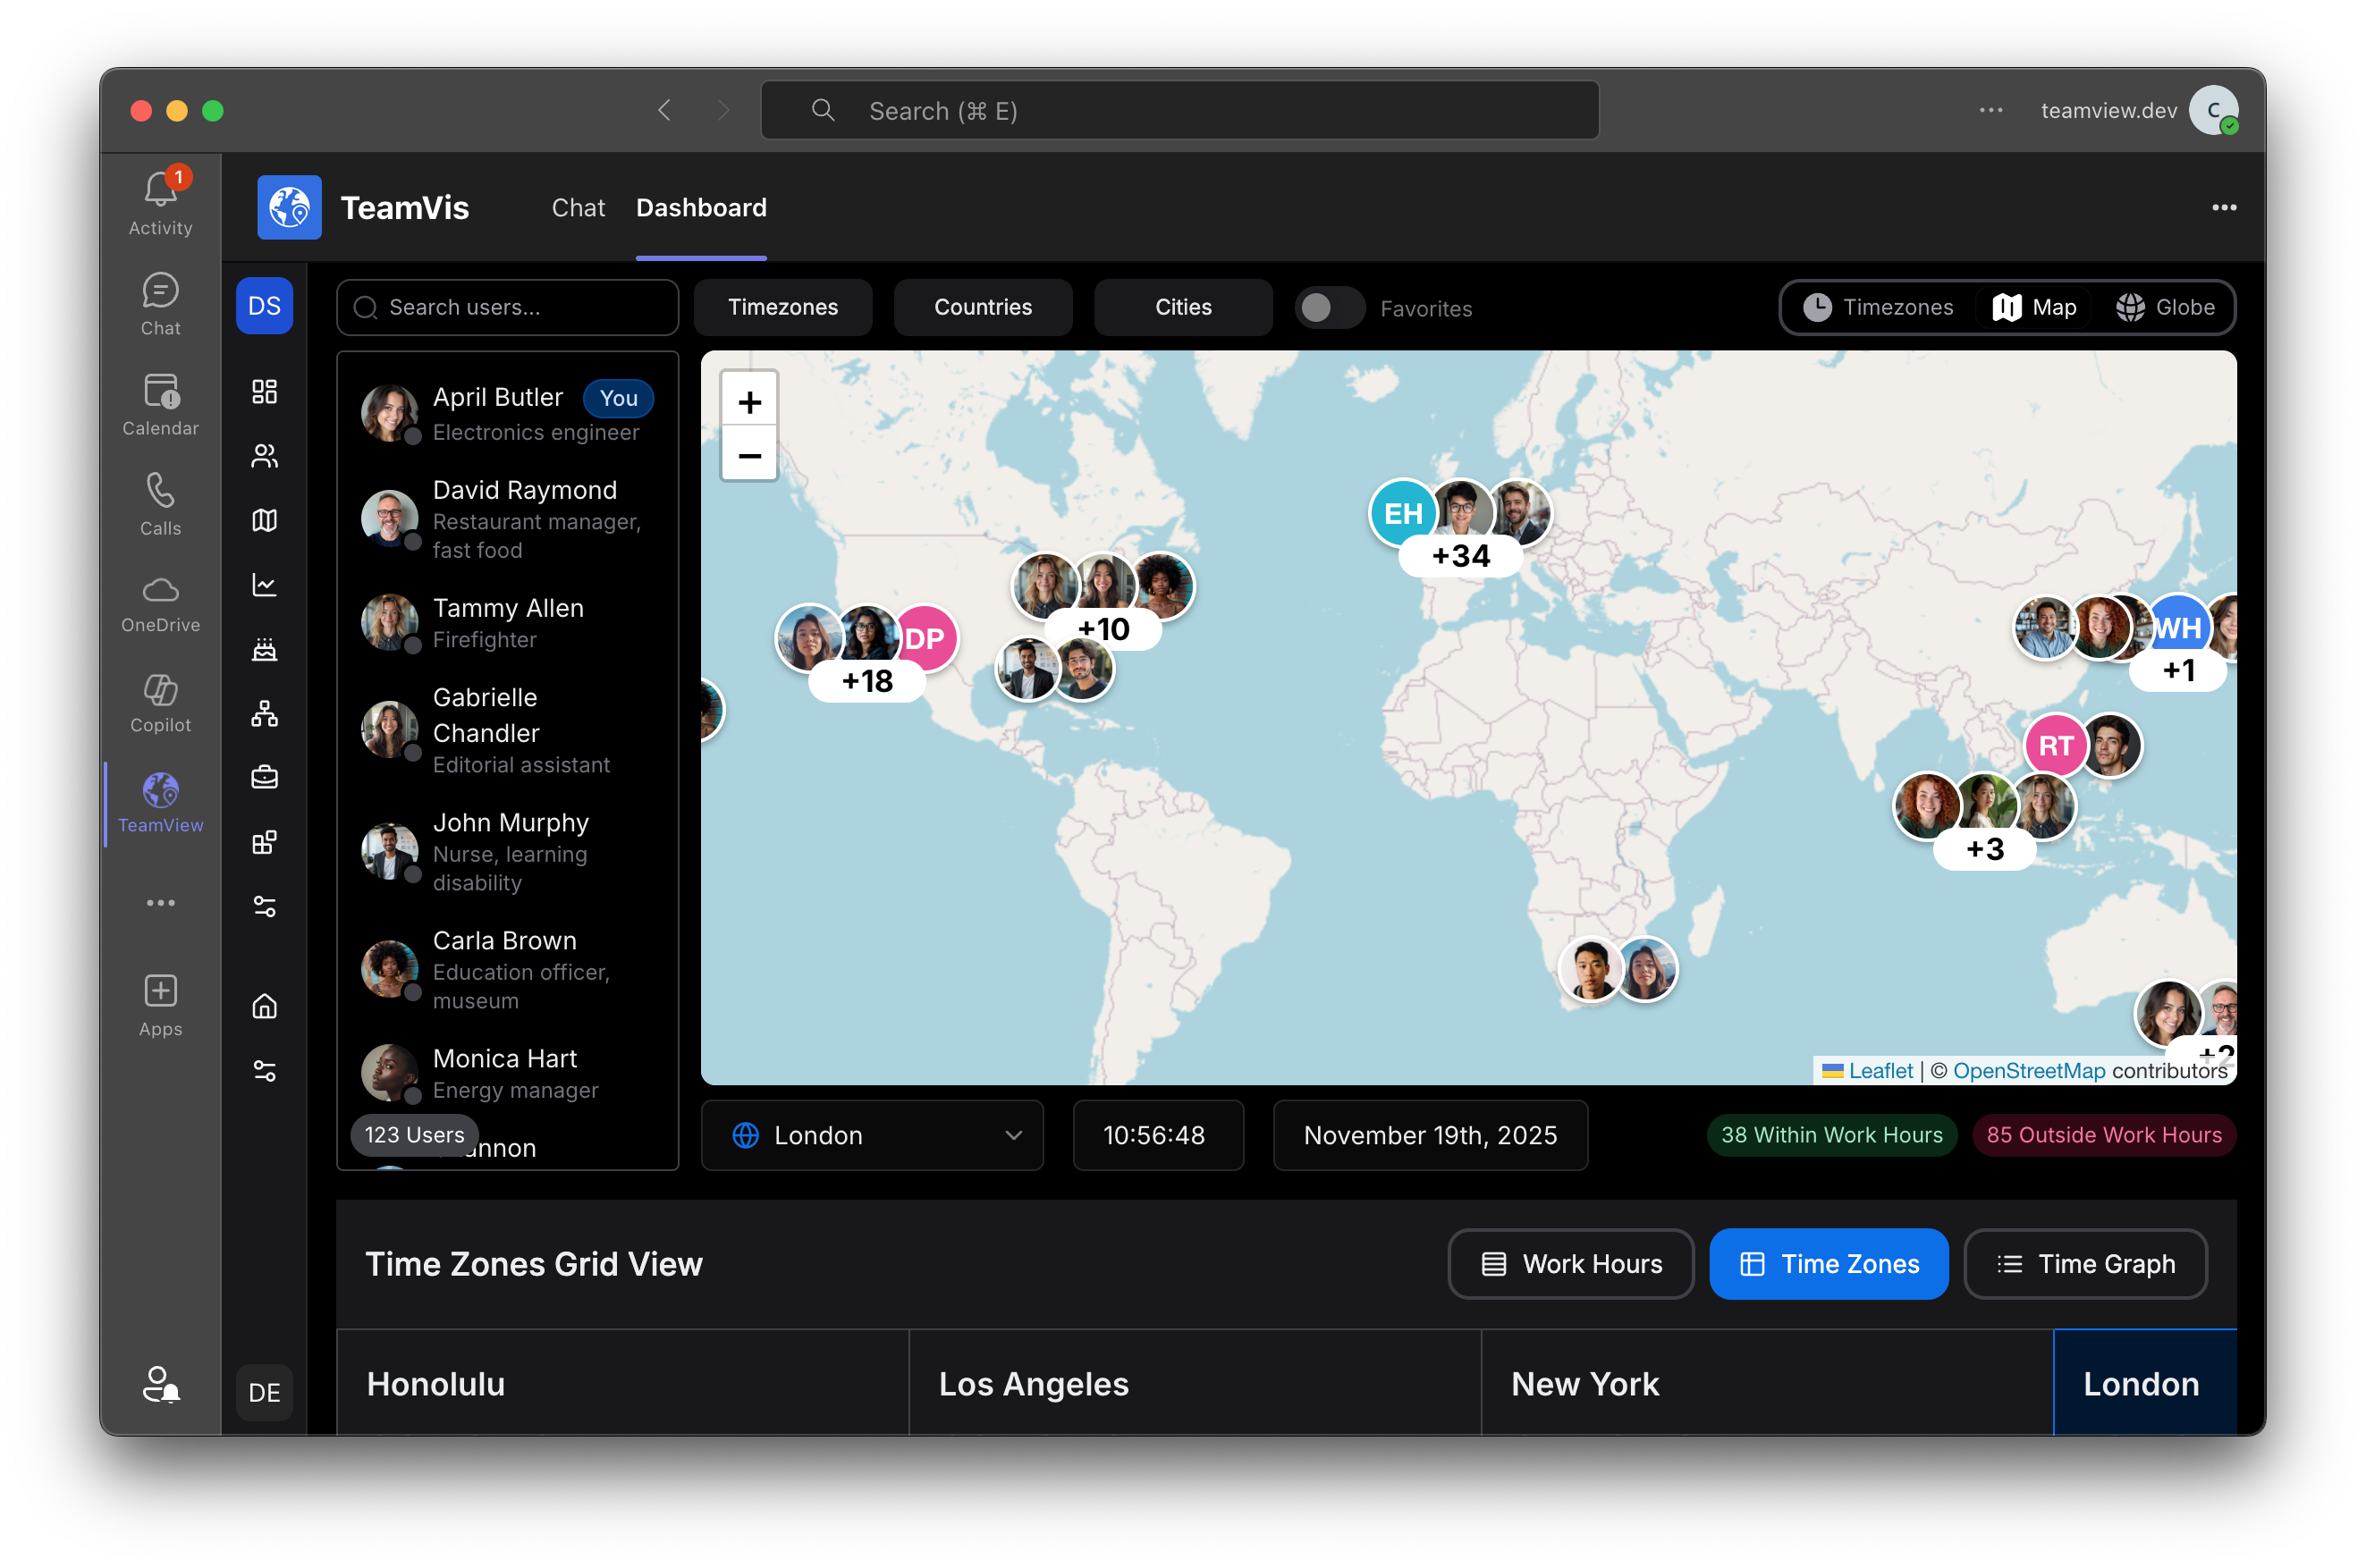Viewport: 2366px width, 1568px height.
Task: Click the DS workspace badge
Action: (264, 306)
